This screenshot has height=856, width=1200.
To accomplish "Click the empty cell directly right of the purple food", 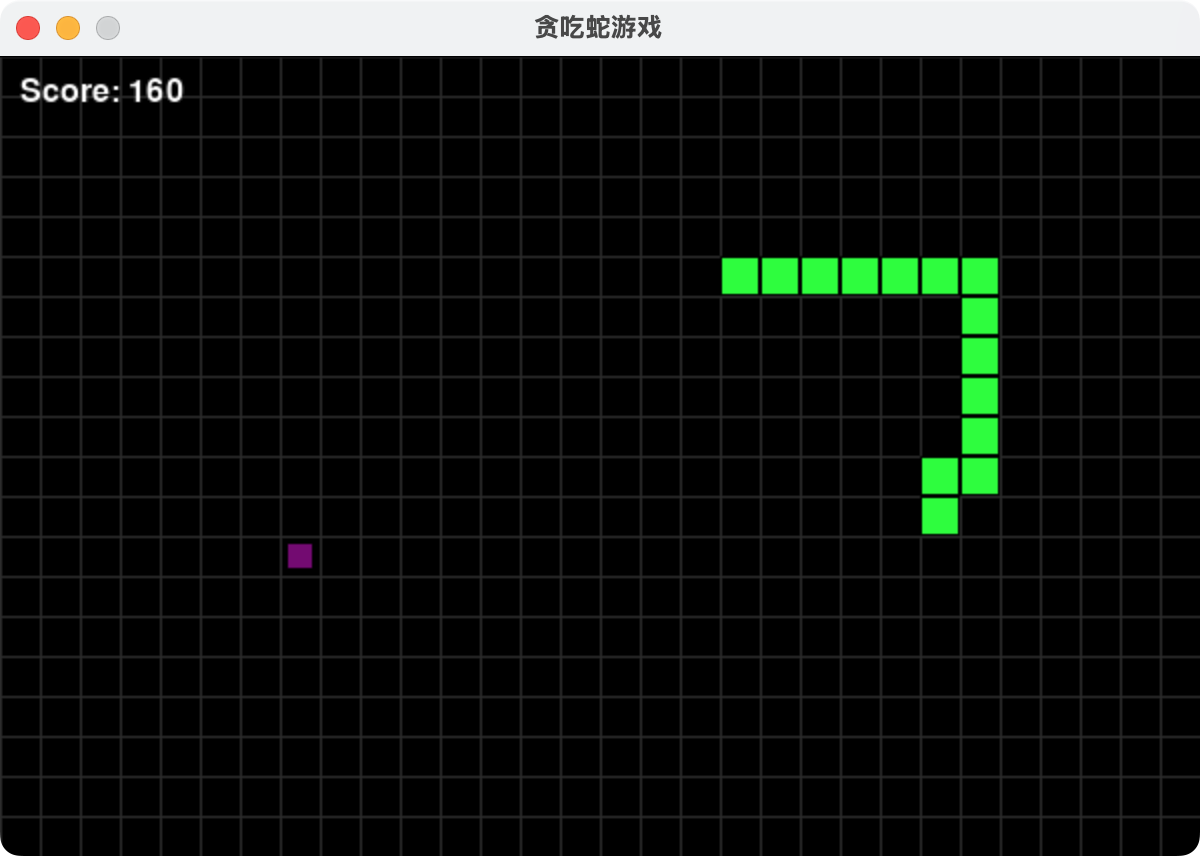I will point(340,556).
